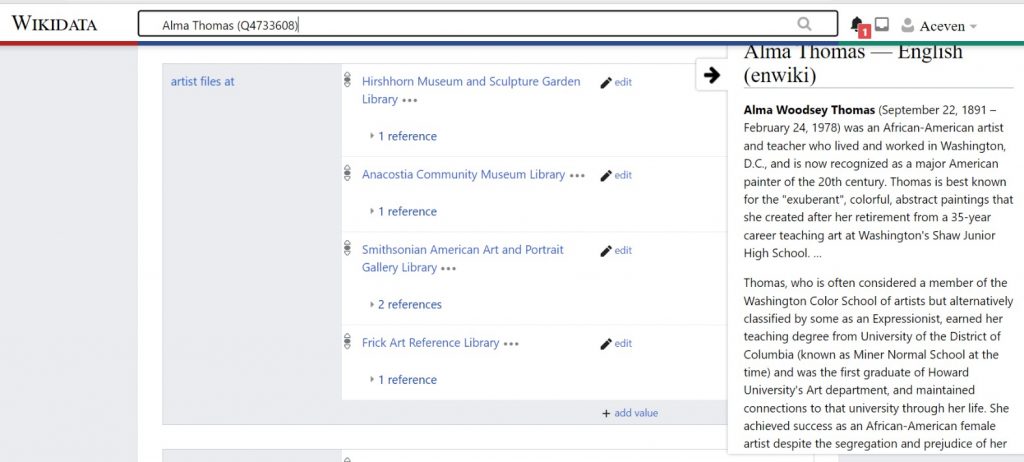1024x462 pixels.
Task: Click the ellipsis after Smithsonian Gallery Library
Action: tap(448, 269)
